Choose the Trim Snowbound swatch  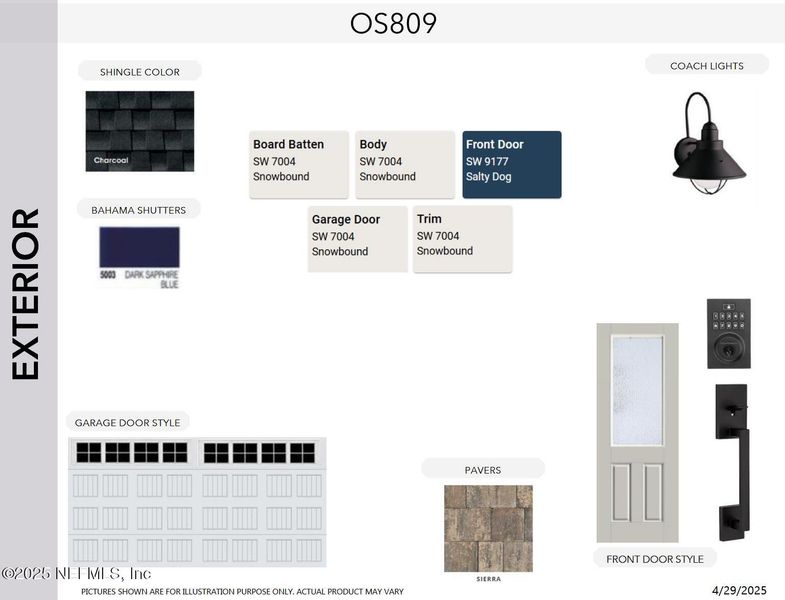coord(463,239)
